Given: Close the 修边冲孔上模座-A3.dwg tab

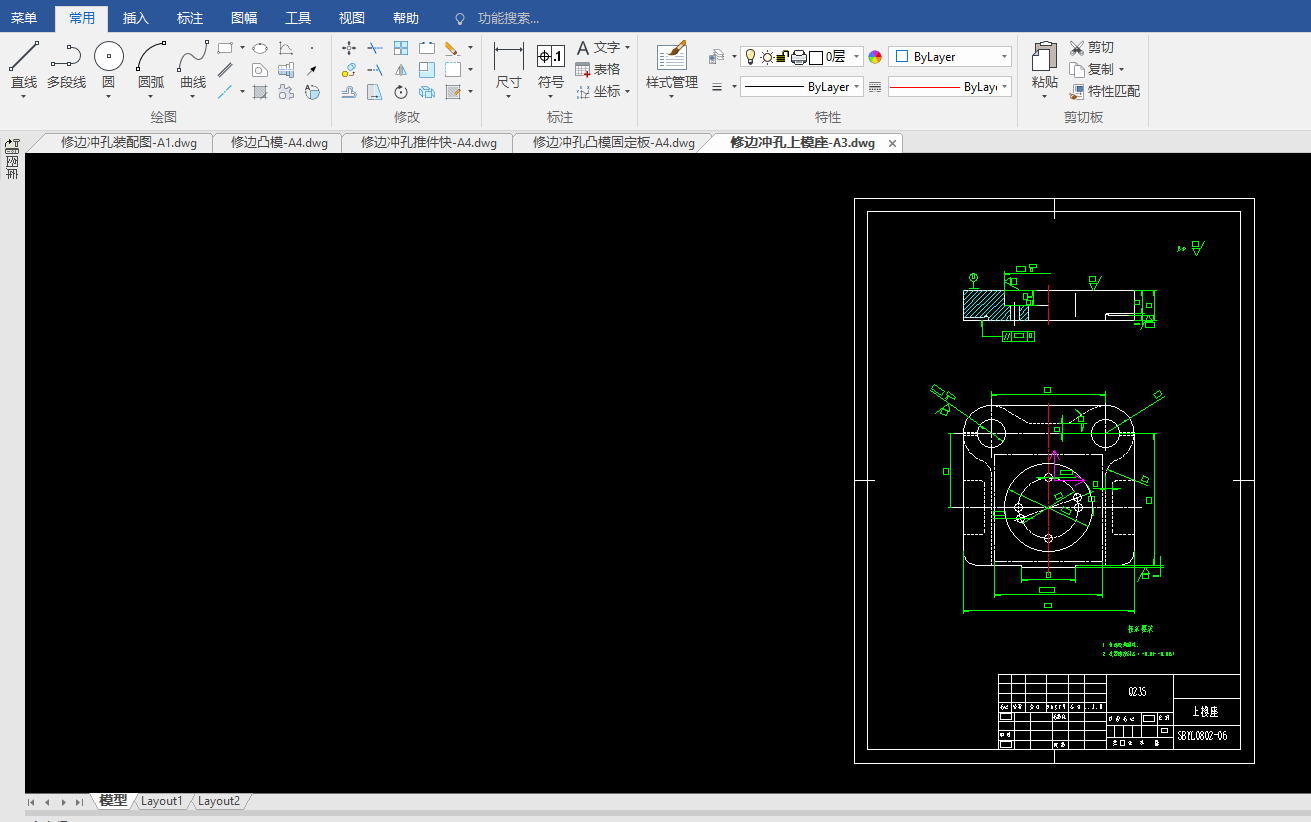Looking at the screenshot, I should [892, 143].
